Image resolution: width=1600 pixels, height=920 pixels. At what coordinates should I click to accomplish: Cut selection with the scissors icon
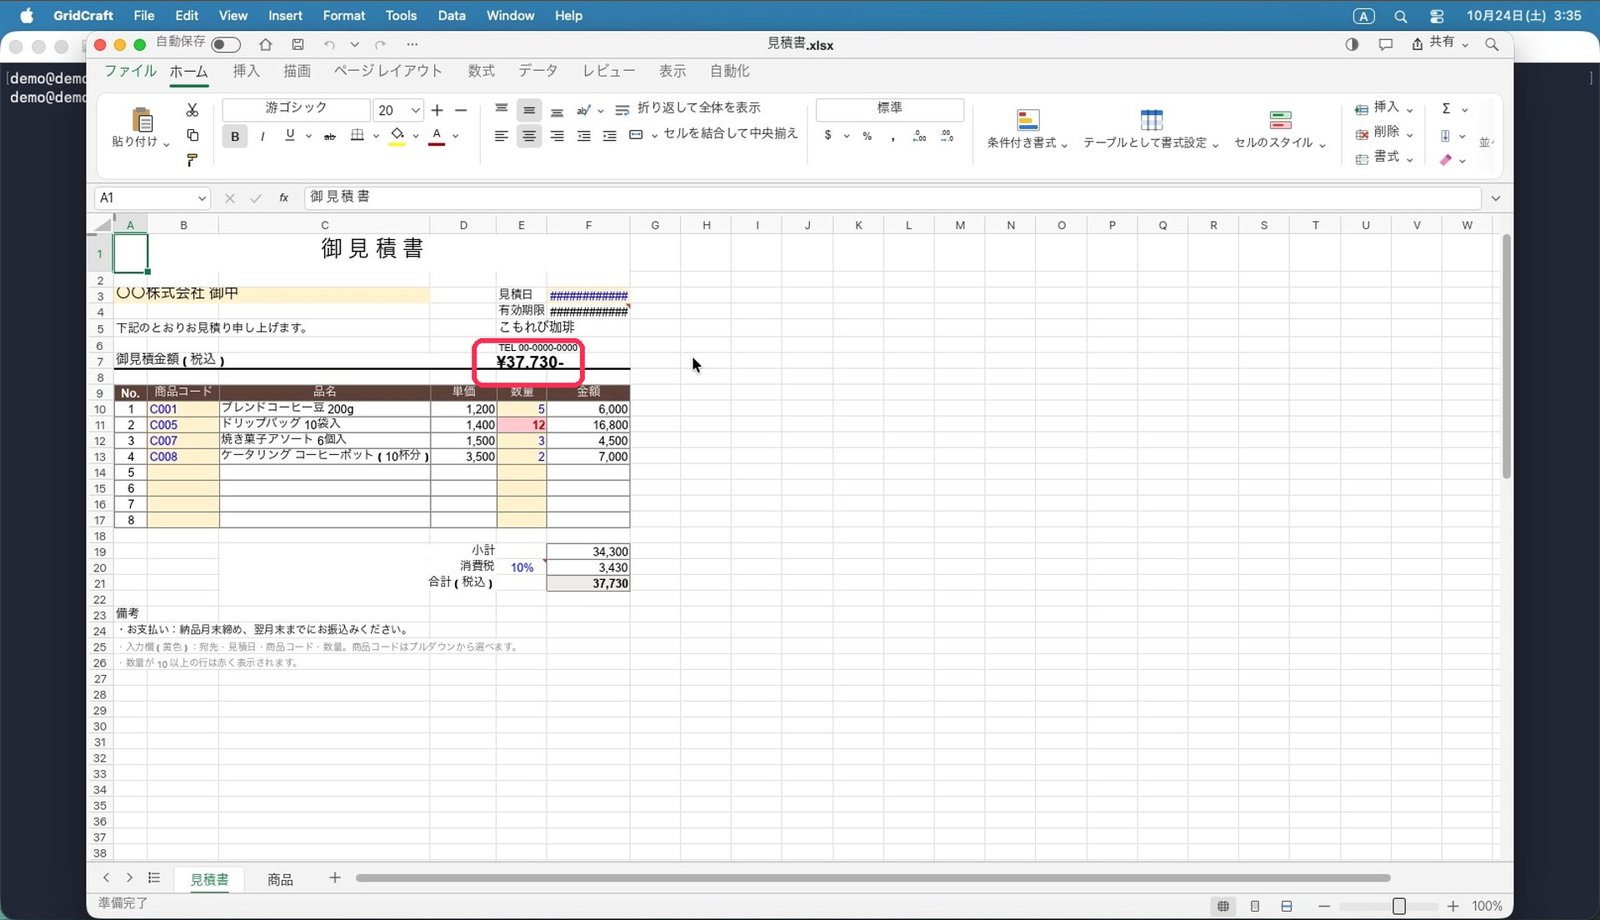pos(192,110)
